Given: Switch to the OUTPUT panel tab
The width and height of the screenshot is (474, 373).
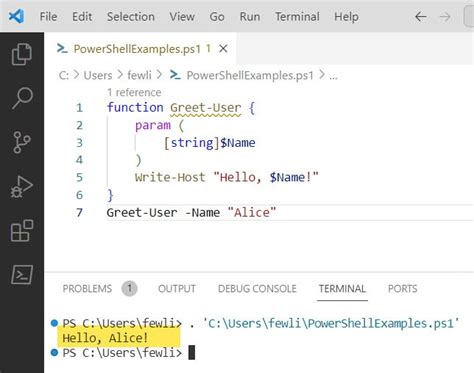Looking at the screenshot, I should [177, 288].
